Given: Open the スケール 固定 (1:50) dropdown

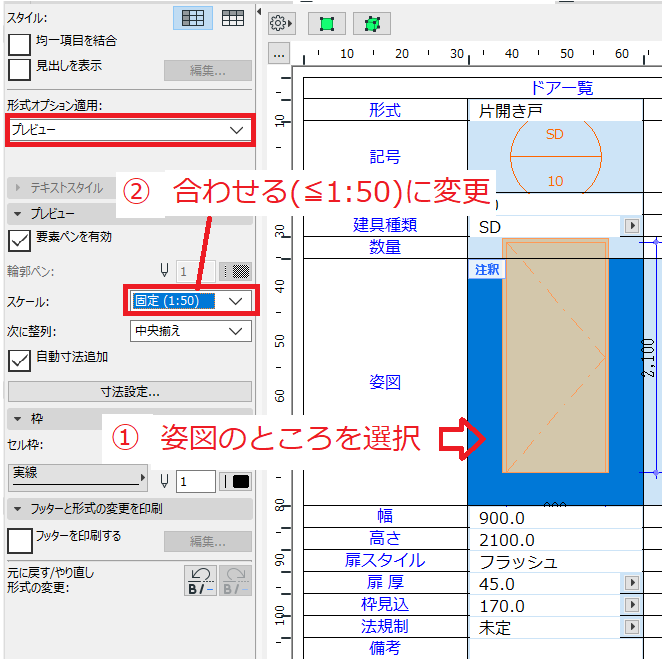Looking at the screenshot, I should point(191,301).
